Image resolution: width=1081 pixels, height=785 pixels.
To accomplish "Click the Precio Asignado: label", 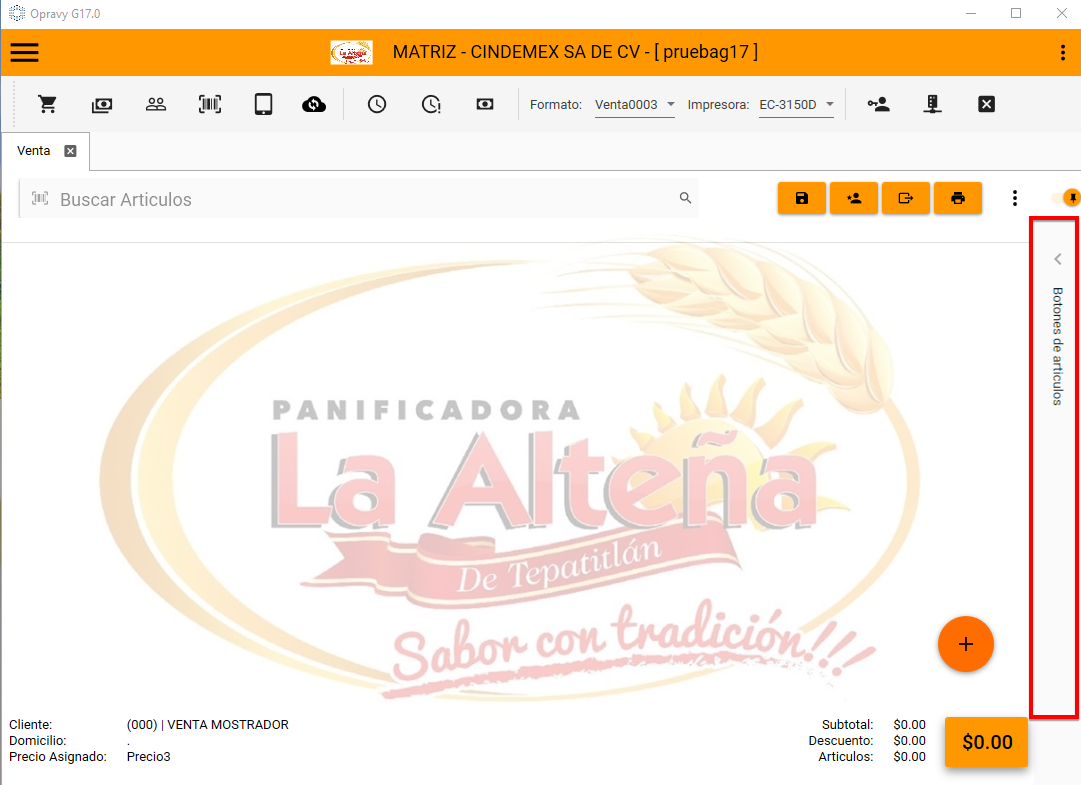I will (58, 757).
